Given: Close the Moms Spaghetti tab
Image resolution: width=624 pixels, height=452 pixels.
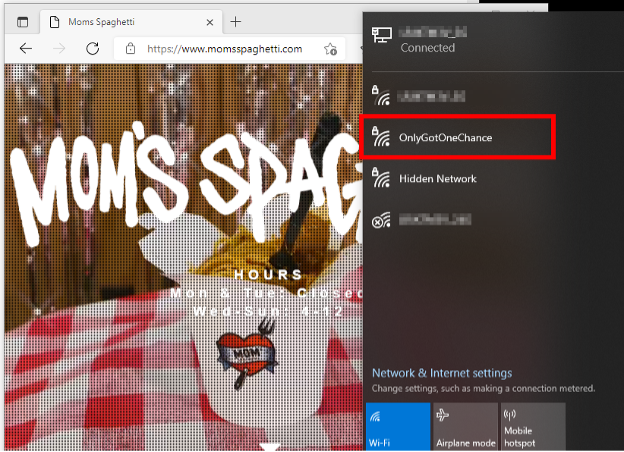Looking at the screenshot, I should pyautogui.click(x=207, y=21).
